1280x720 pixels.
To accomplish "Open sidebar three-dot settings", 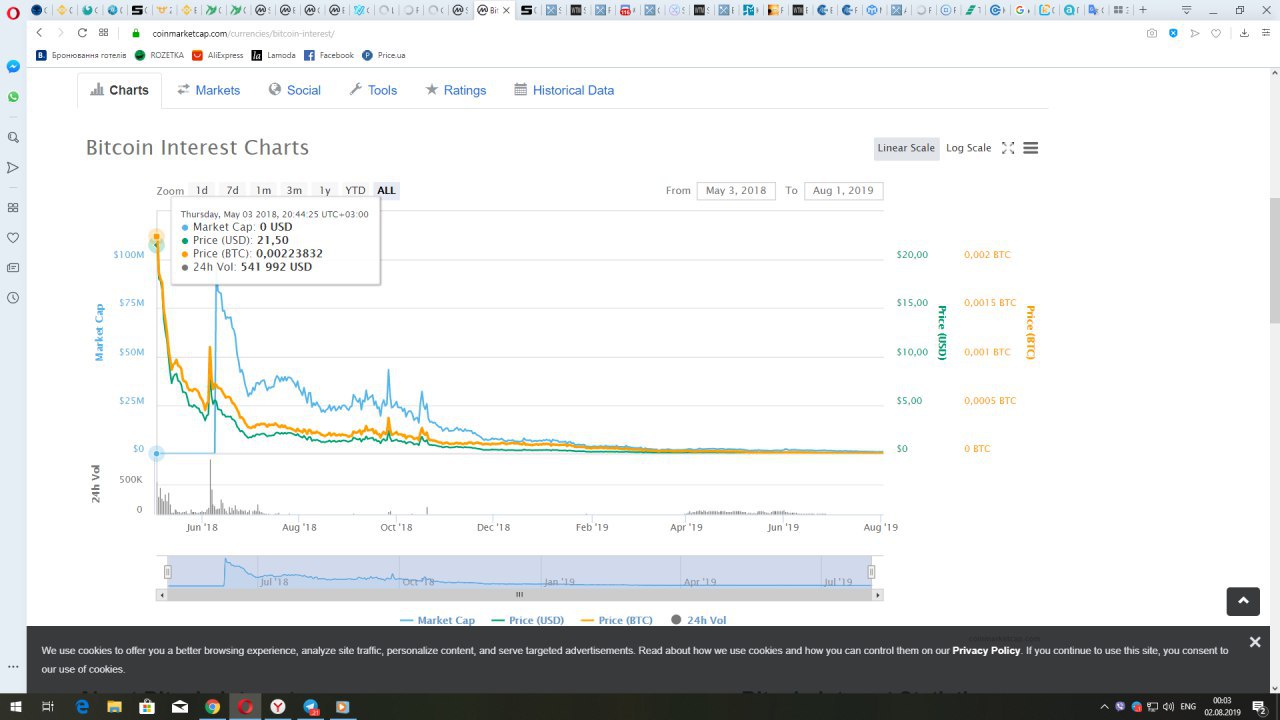I will (x=13, y=666).
